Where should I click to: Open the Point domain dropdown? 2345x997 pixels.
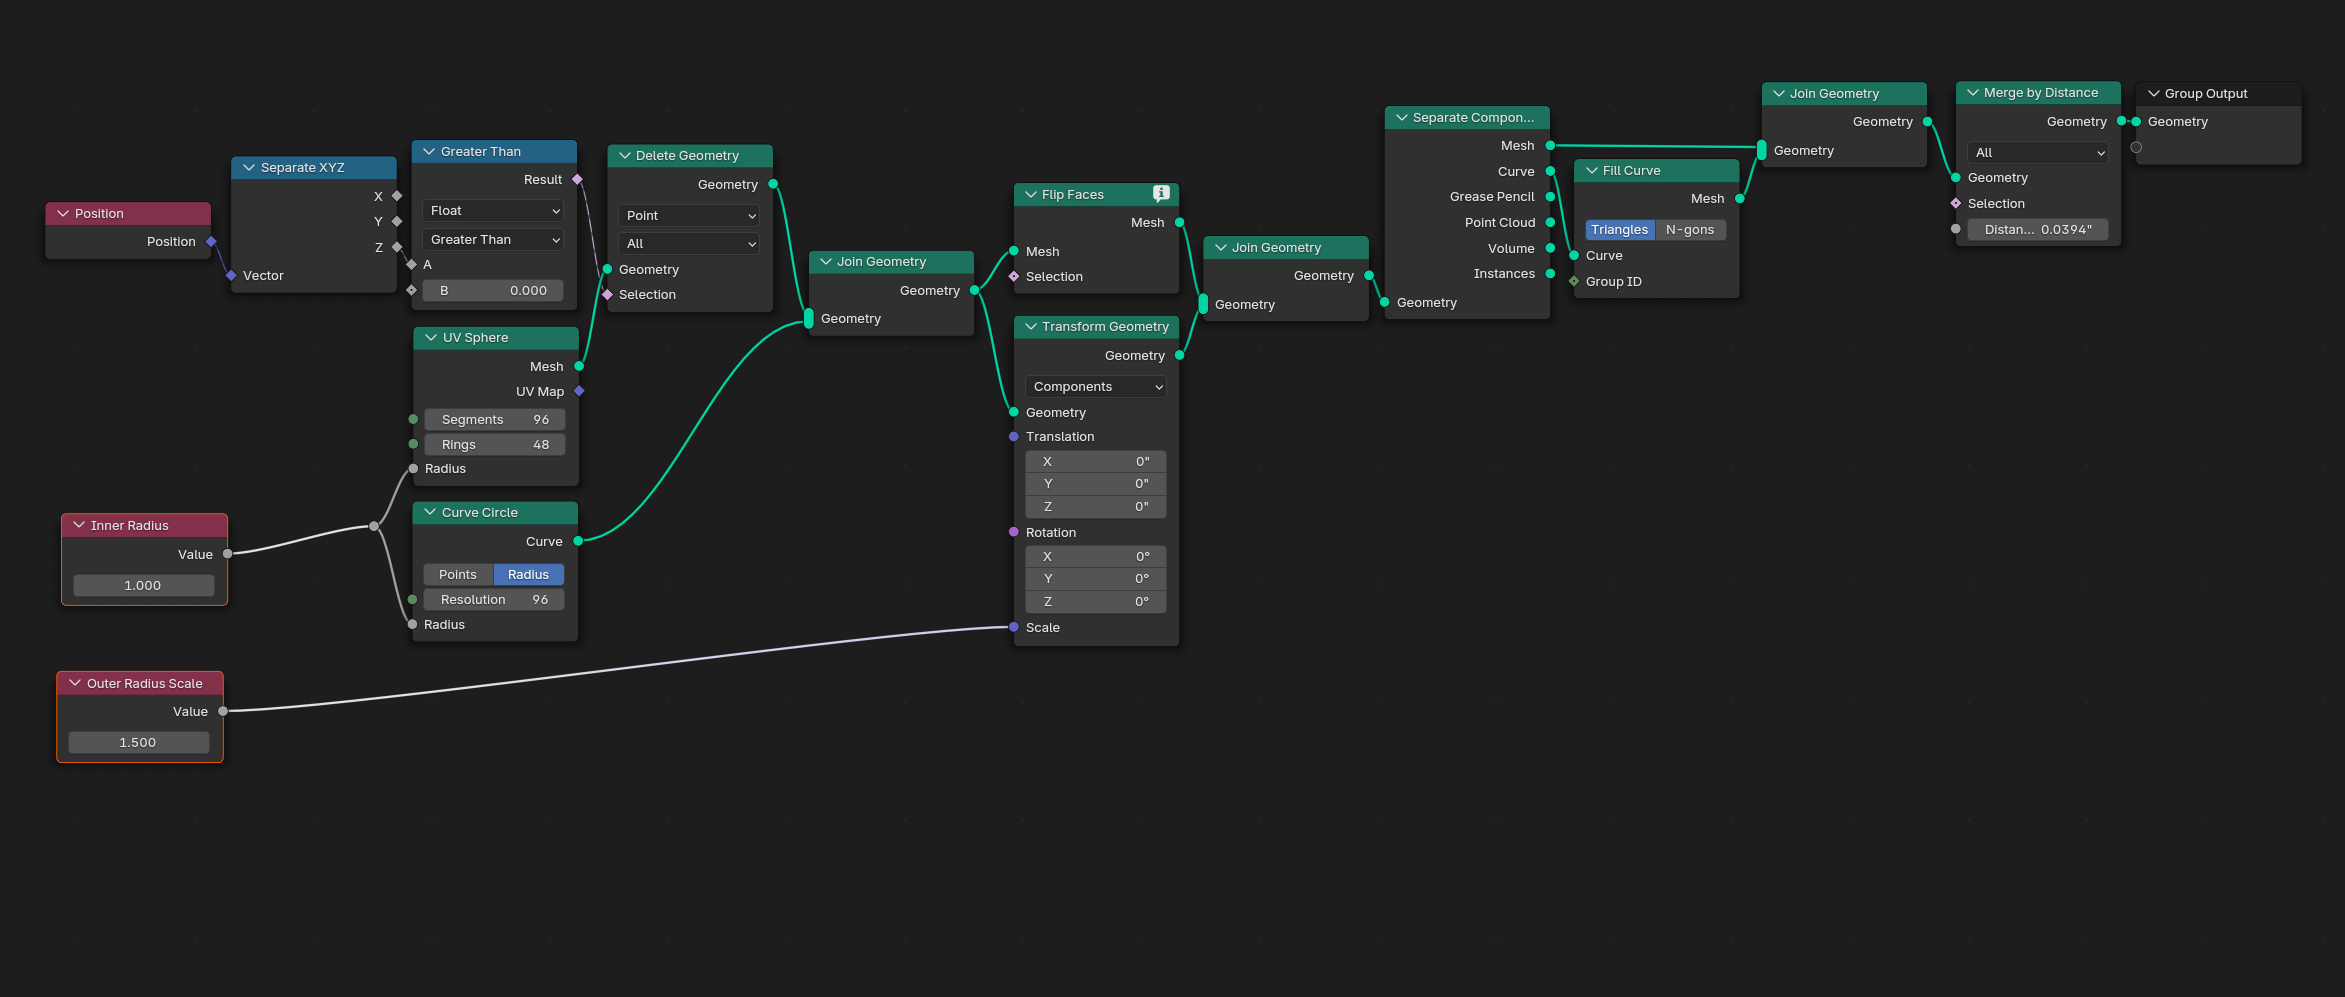tap(689, 215)
